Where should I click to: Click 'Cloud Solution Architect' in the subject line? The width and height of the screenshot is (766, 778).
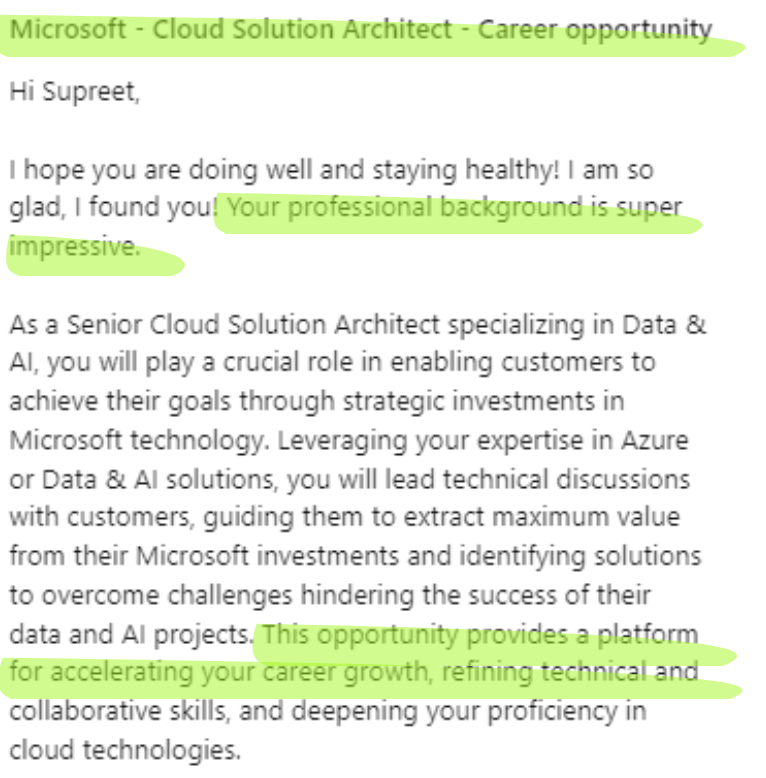tap(302, 29)
